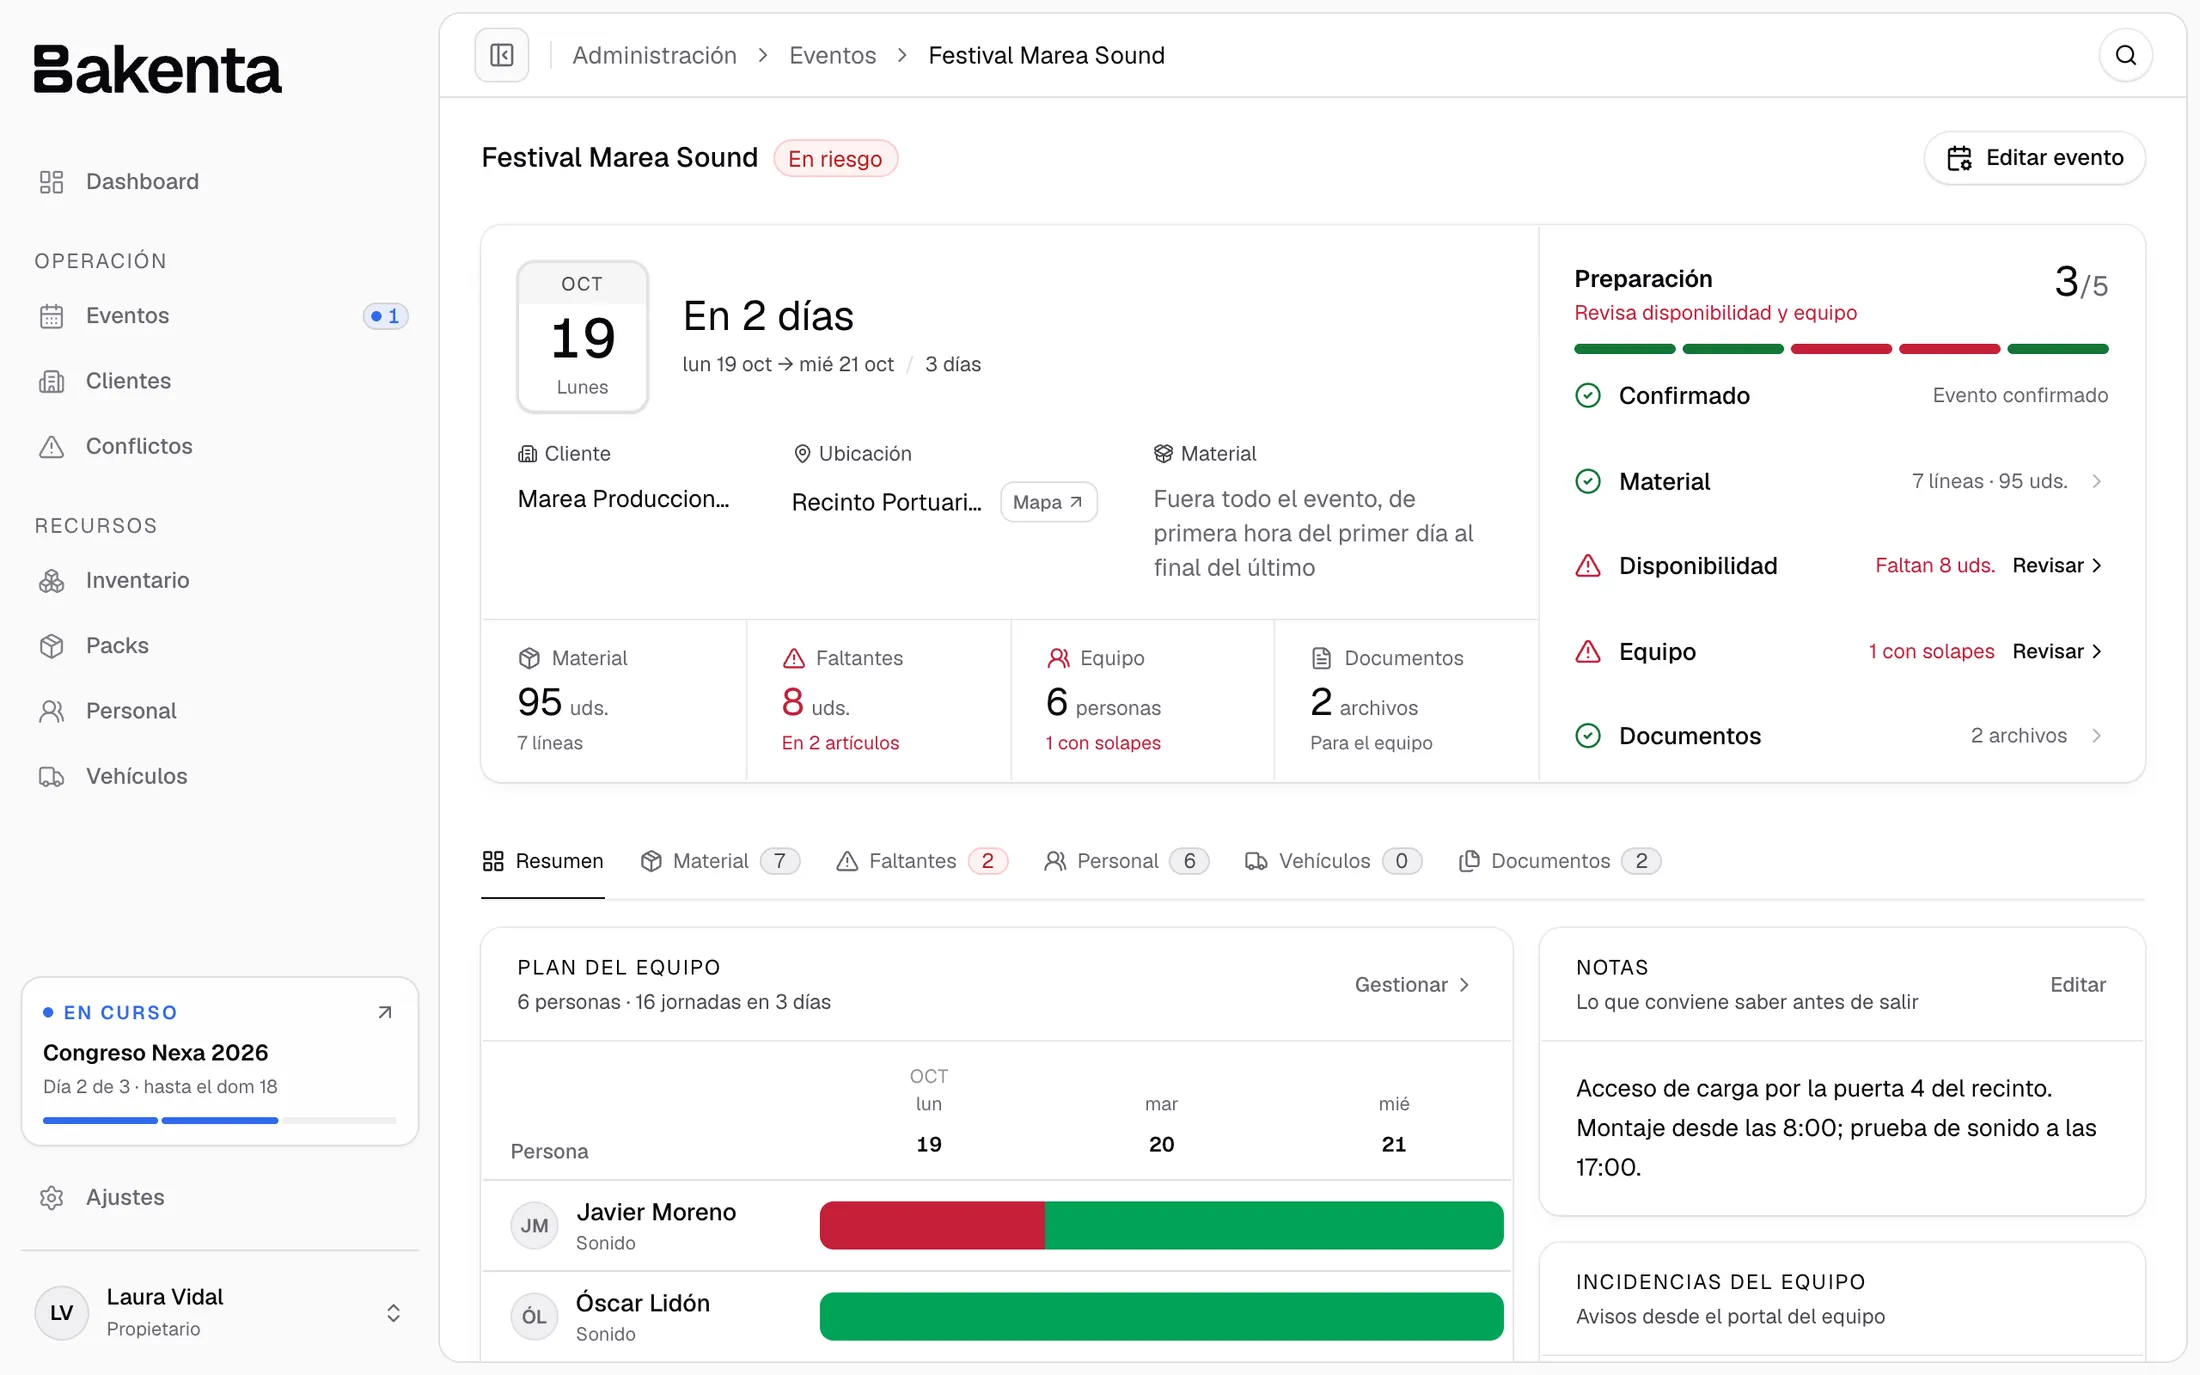Click the Vehículos truck icon in sidebar

pos(52,776)
